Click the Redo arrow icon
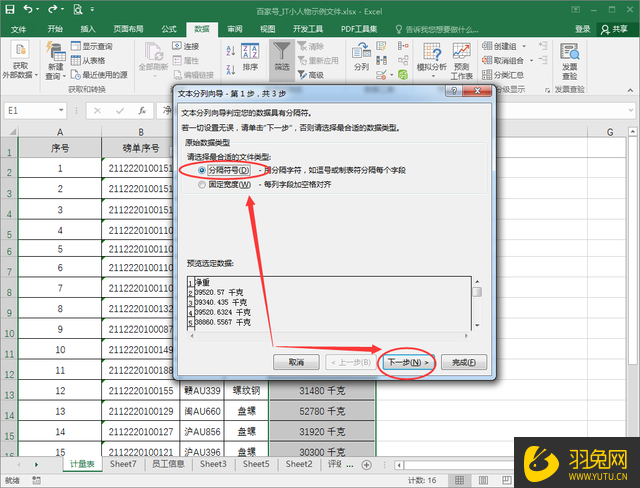The image size is (640, 488). coord(53,9)
